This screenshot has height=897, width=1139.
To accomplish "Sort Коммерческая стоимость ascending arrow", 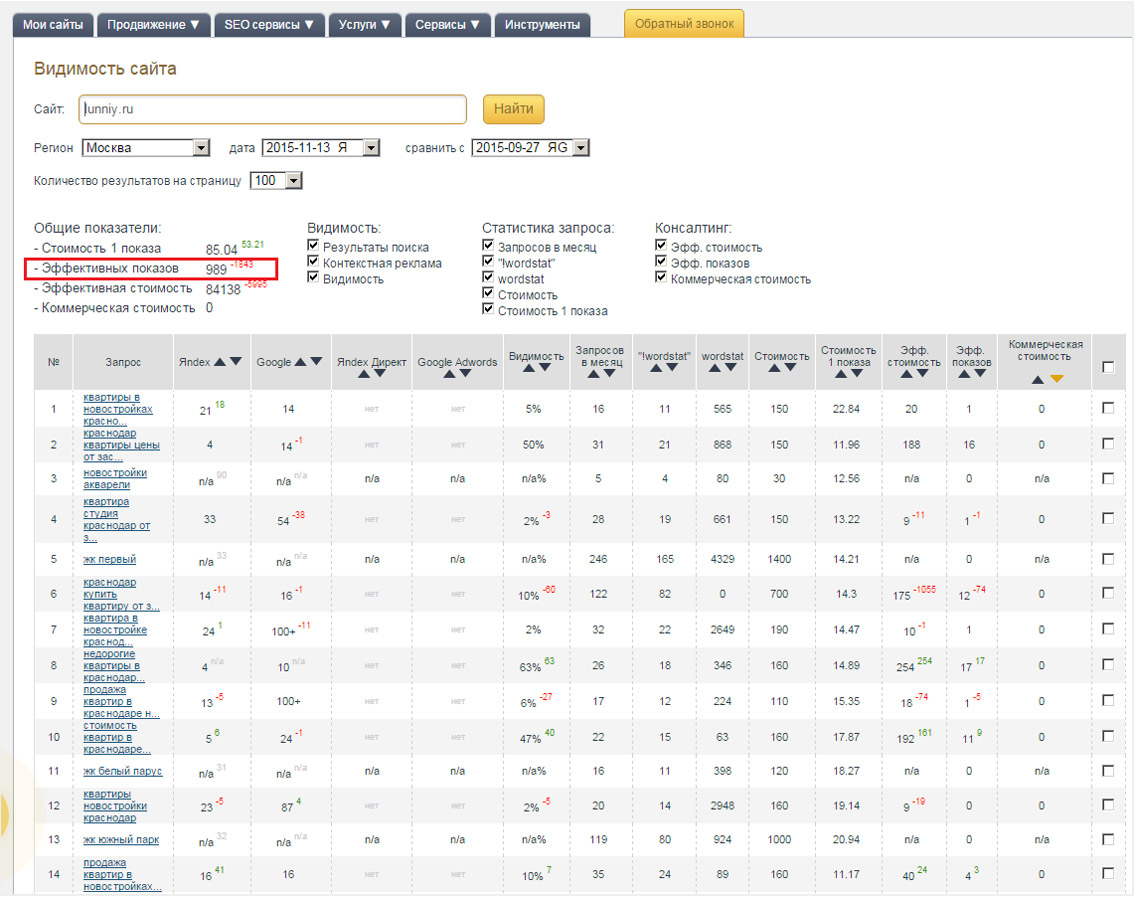I will pos(1038,380).
